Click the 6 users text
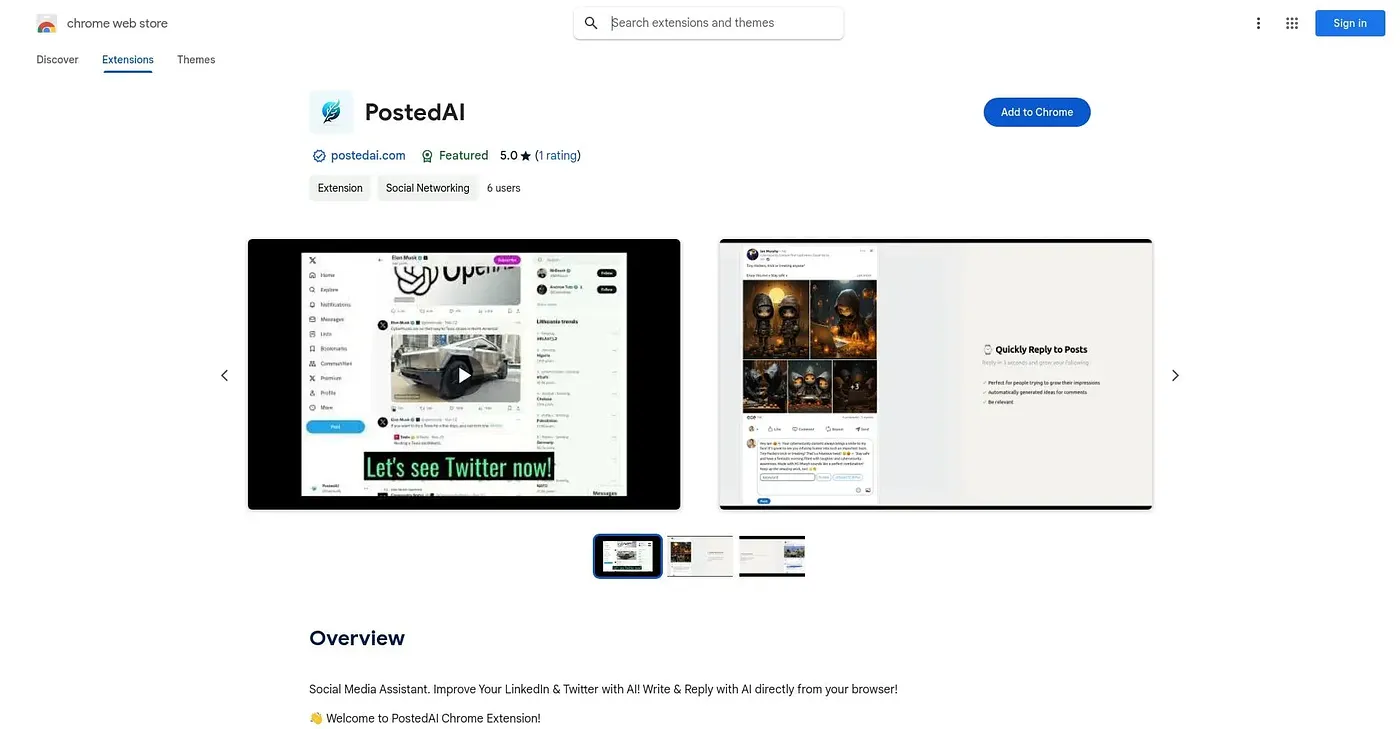The image size is (1400, 729). [x=504, y=188]
